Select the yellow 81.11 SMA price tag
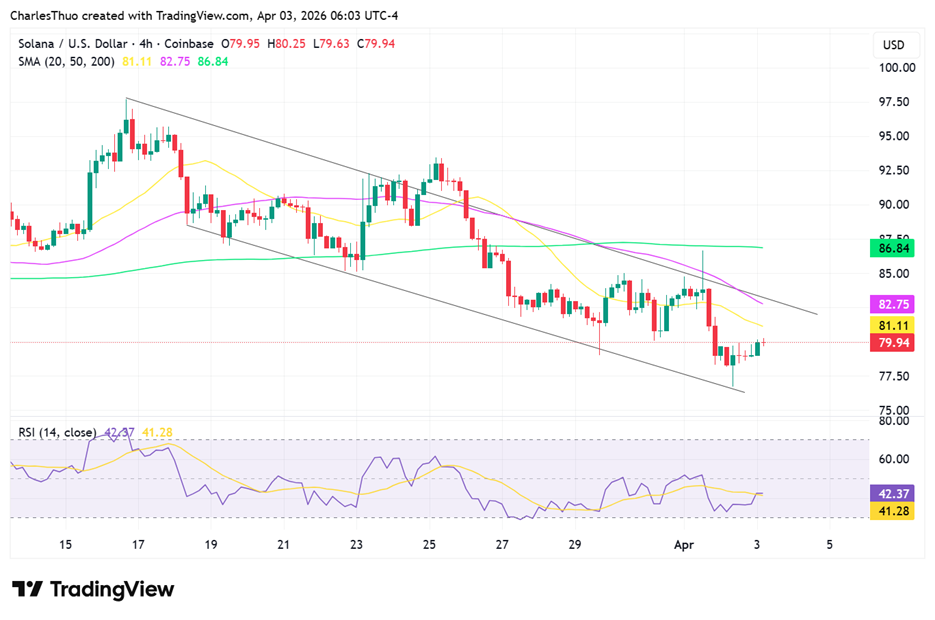Viewport: 935px width, 620px height. pyautogui.click(x=895, y=325)
